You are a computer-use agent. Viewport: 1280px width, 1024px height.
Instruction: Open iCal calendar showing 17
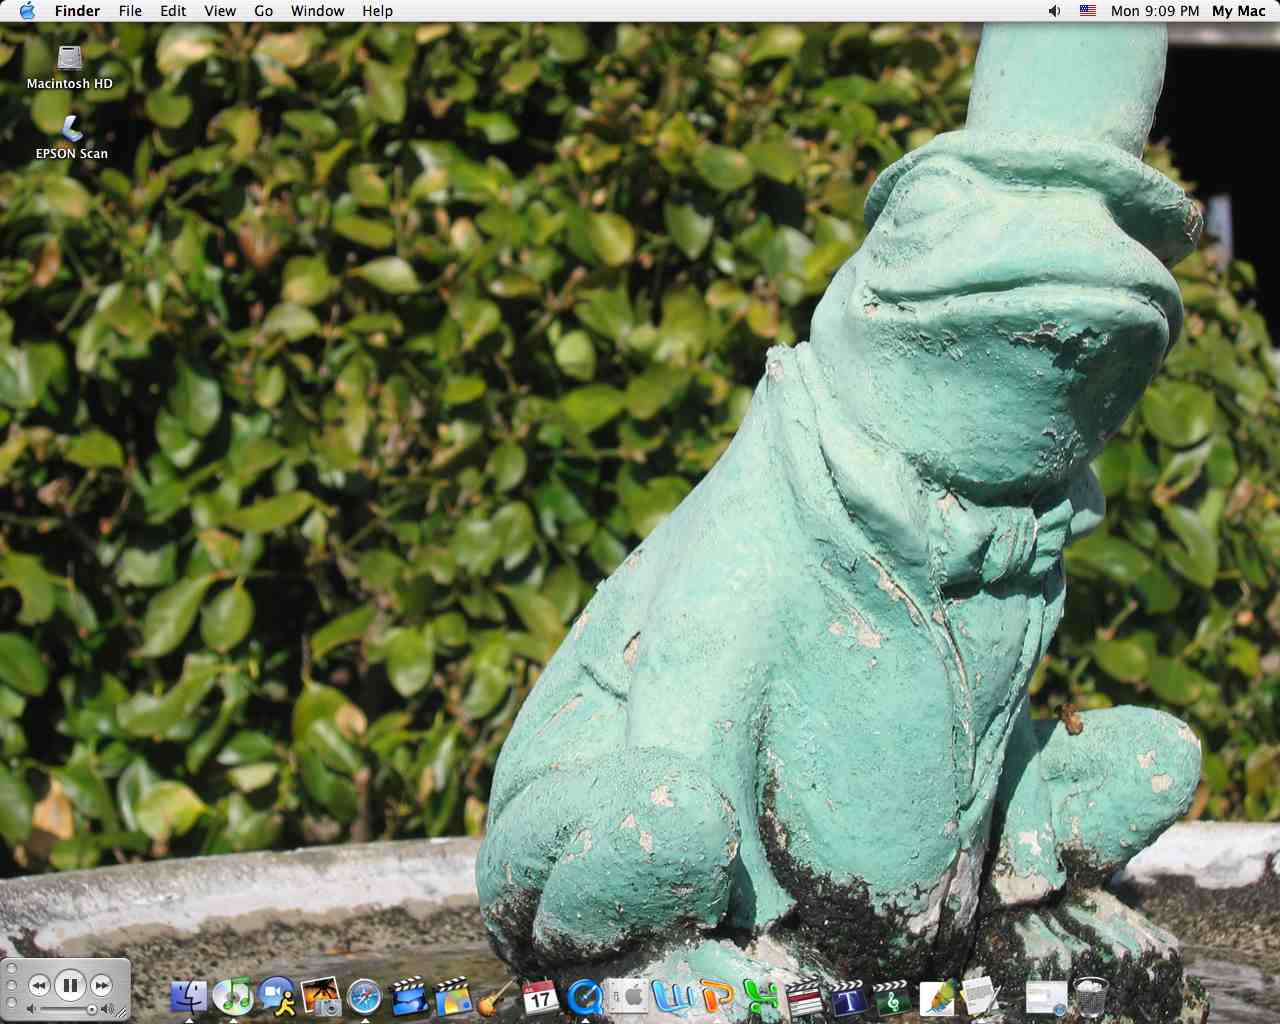(541, 996)
